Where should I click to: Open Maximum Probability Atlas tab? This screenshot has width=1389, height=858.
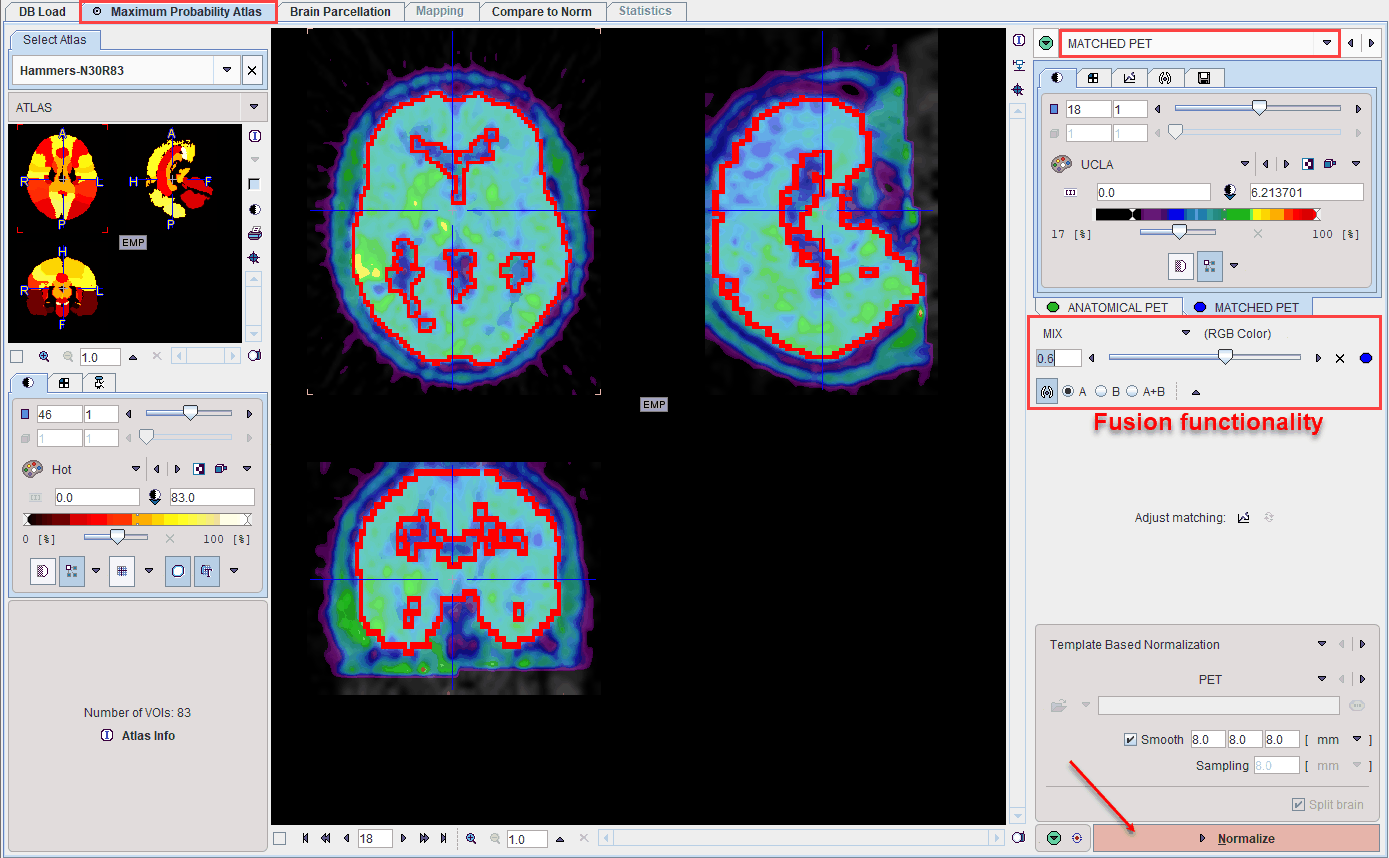[178, 12]
